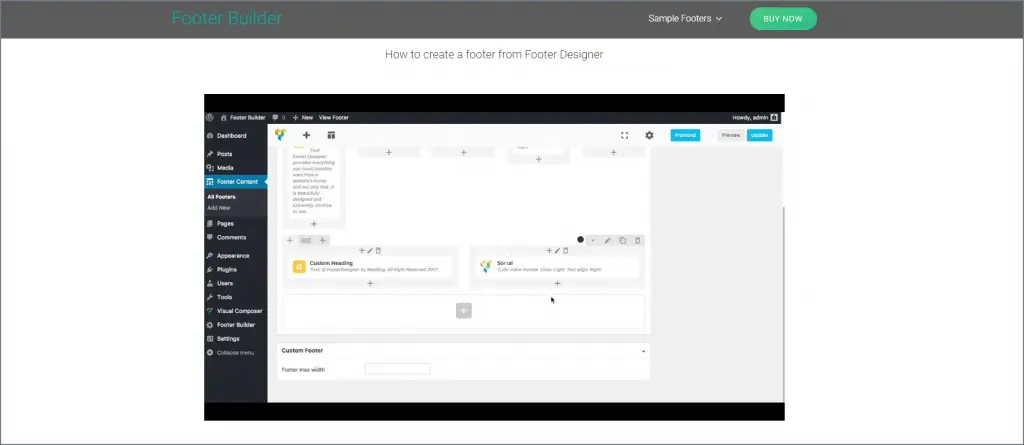Image resolution: width=1024 pixels, height=445 pixels.
Task: Click the fullscreen icon in editor toolbar
Action: 624,135
